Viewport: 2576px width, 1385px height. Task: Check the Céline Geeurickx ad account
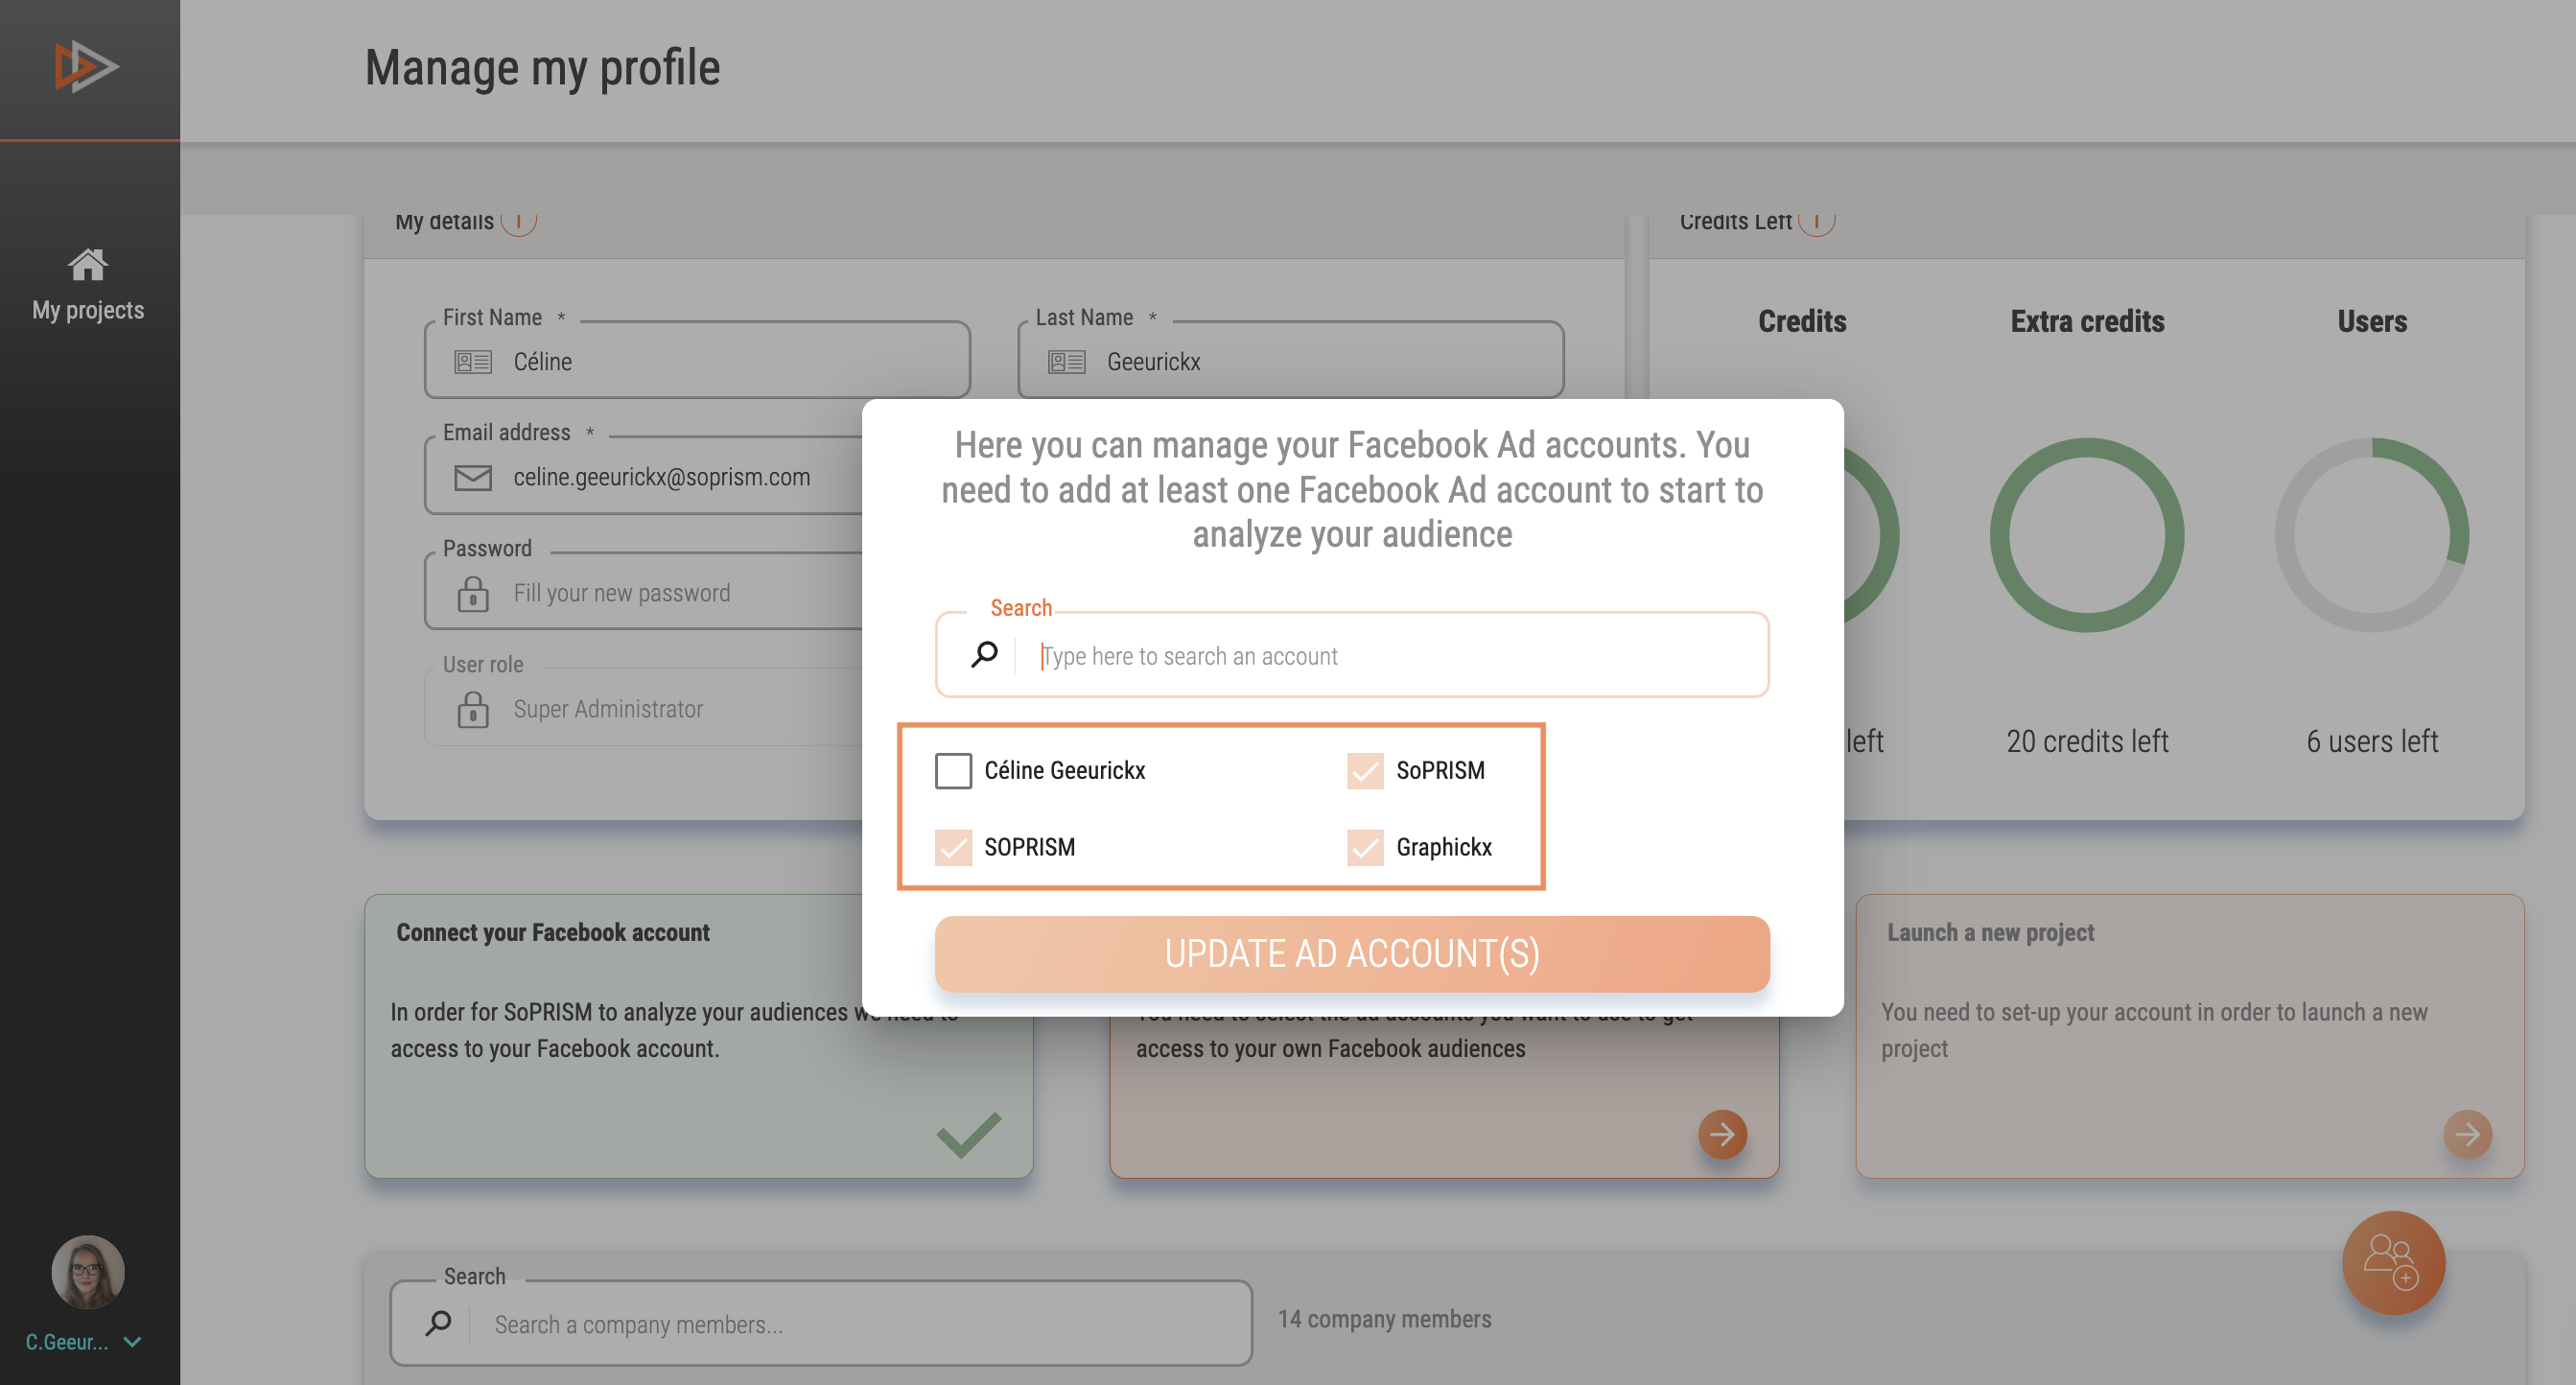[x=953, y=771]
